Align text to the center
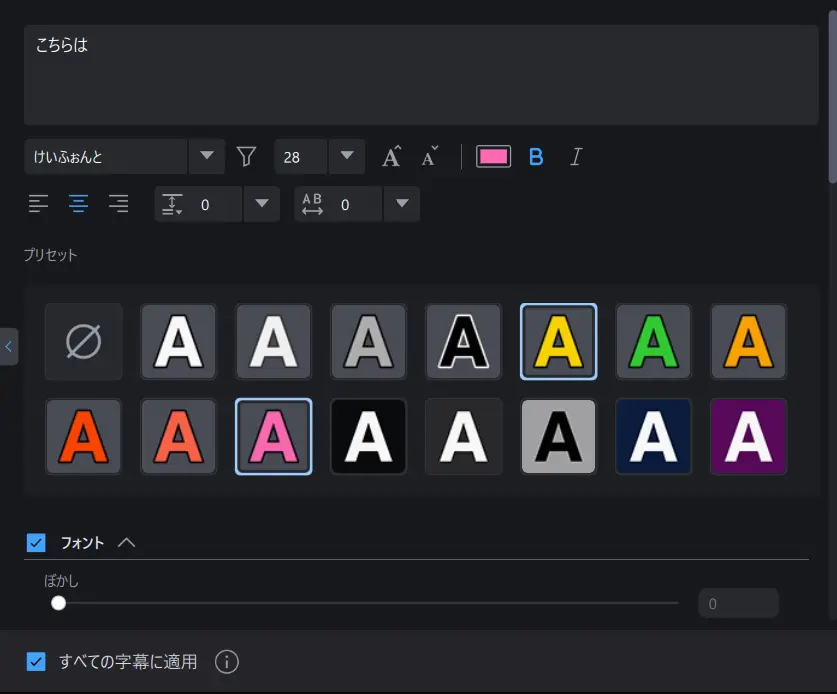This screenshot has height=694, width=837. coord(78,204)
